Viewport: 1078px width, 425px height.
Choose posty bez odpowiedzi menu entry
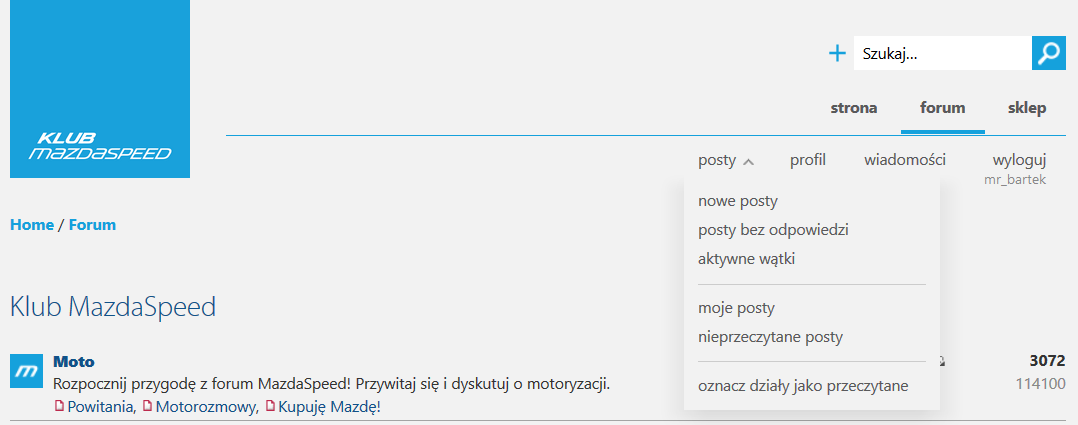(x=773, y=230)
